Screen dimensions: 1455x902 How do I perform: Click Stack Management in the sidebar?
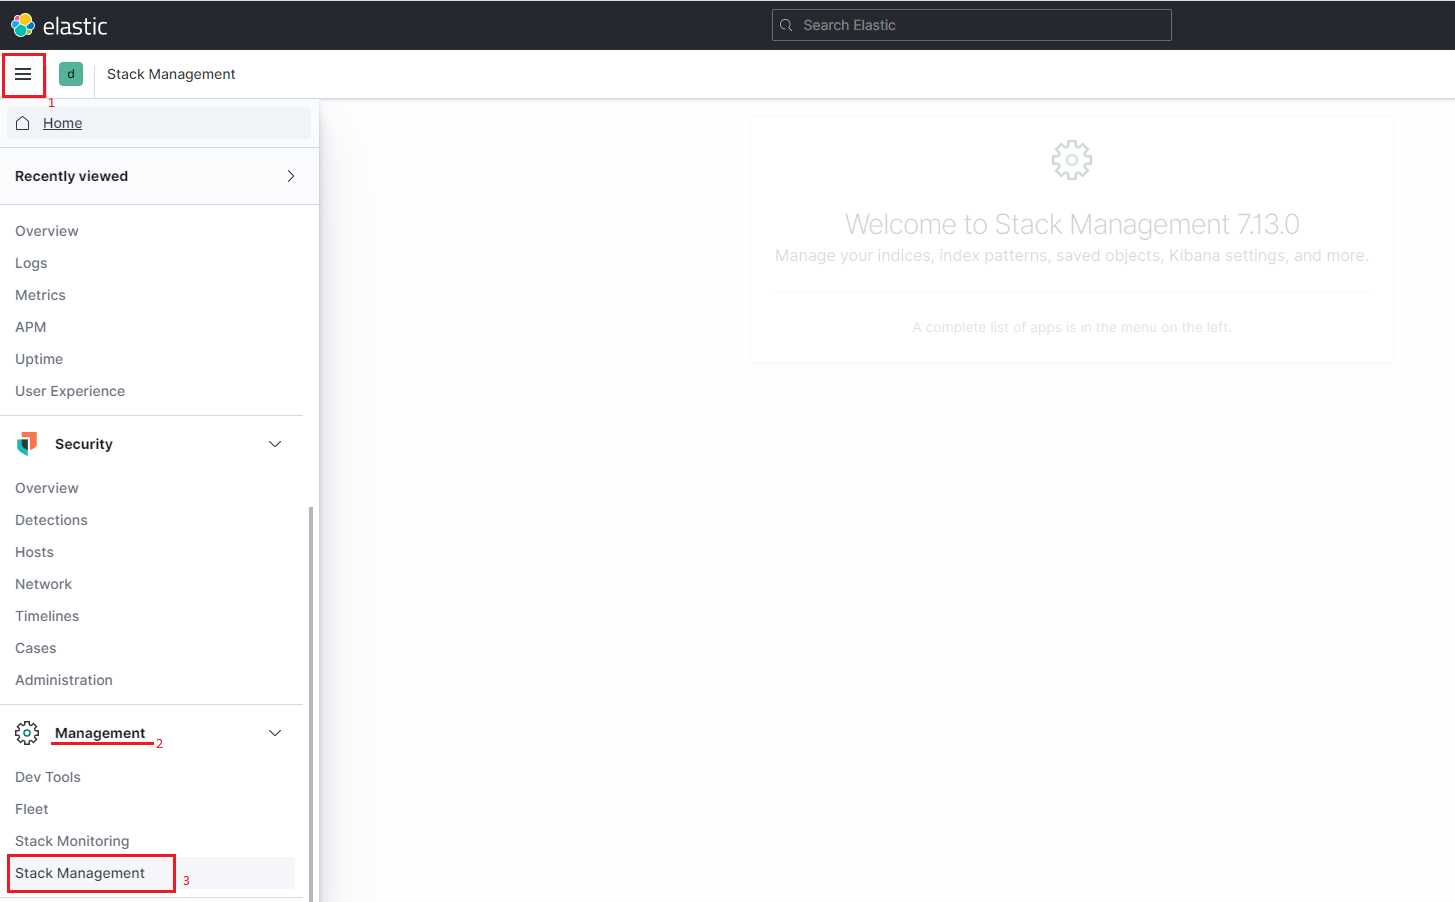[x=81, y=872]
